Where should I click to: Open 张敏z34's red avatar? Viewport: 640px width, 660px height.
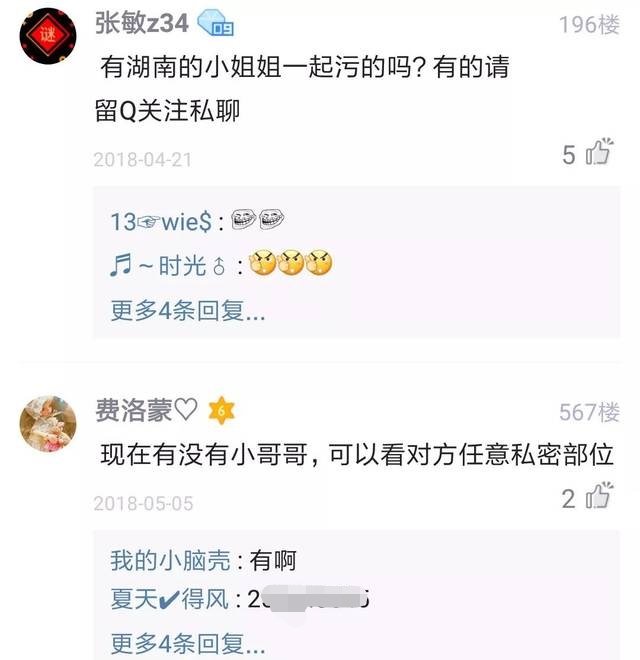[x=48, y=37]
